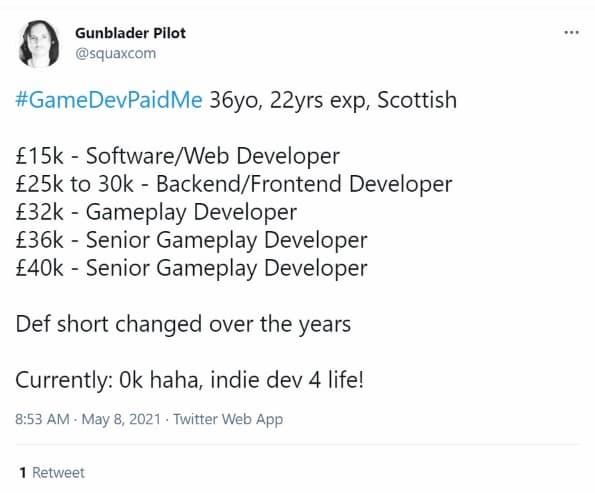Visit the @squaxcom handle

click(115, 54)
